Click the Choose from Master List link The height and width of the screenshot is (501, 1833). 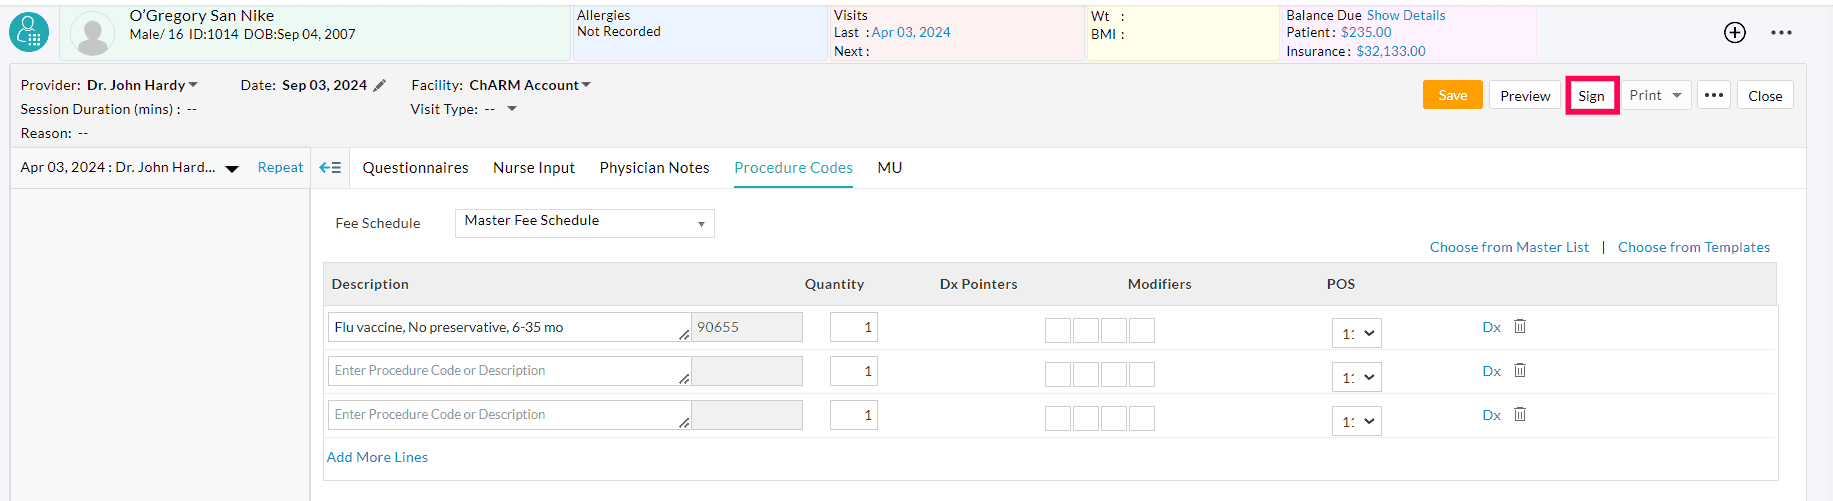tap(1508, 248)
